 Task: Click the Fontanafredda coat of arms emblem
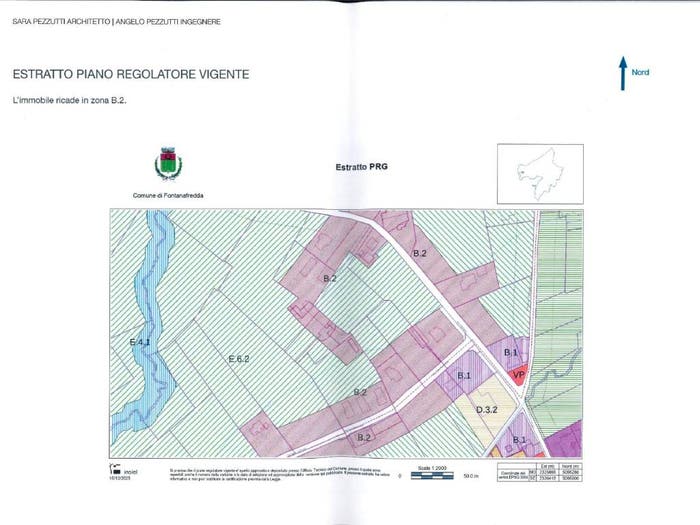(168, 163)
